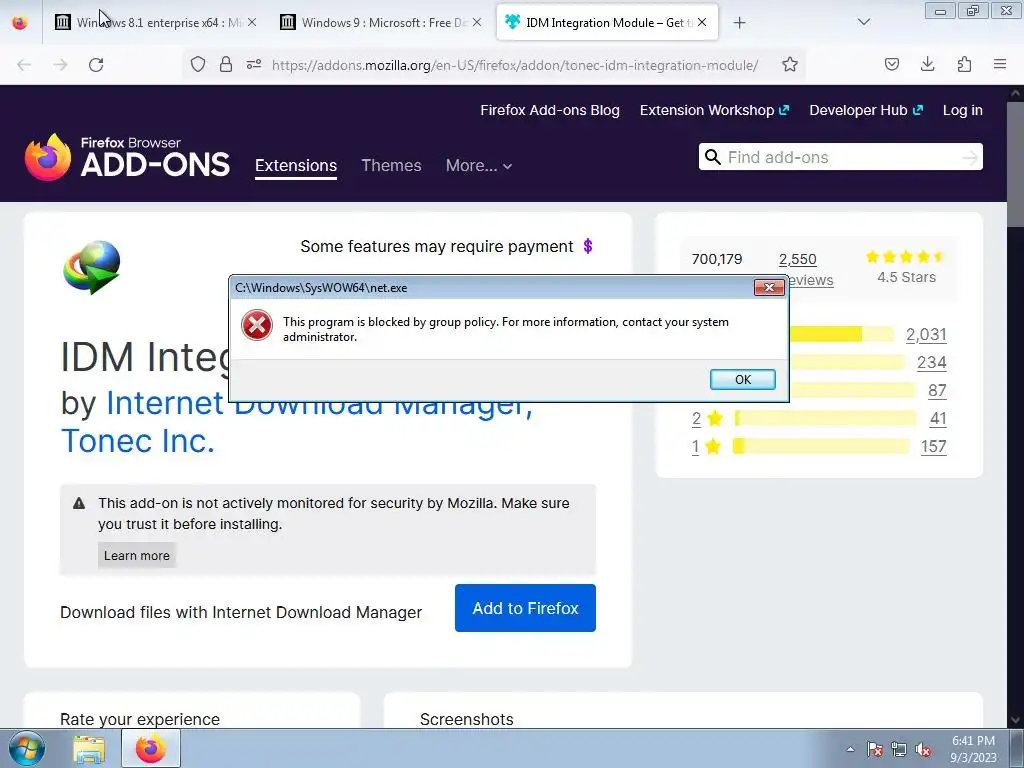Screen dimensions: 1024x768
Task: Click the search magnifier icon
Action: tap(713, 157)
